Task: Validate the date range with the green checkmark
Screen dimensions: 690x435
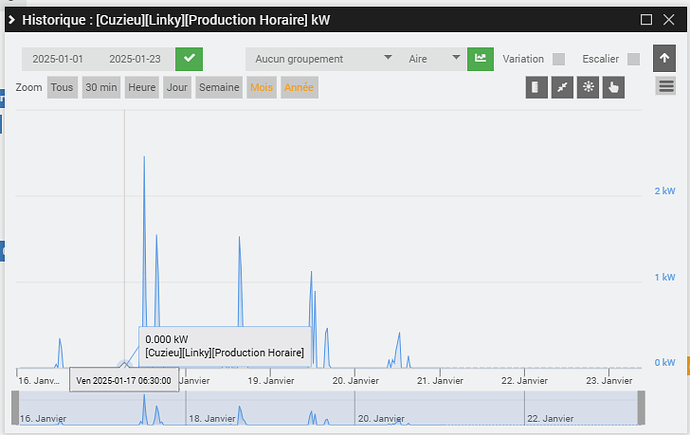Action: point(189,59)
